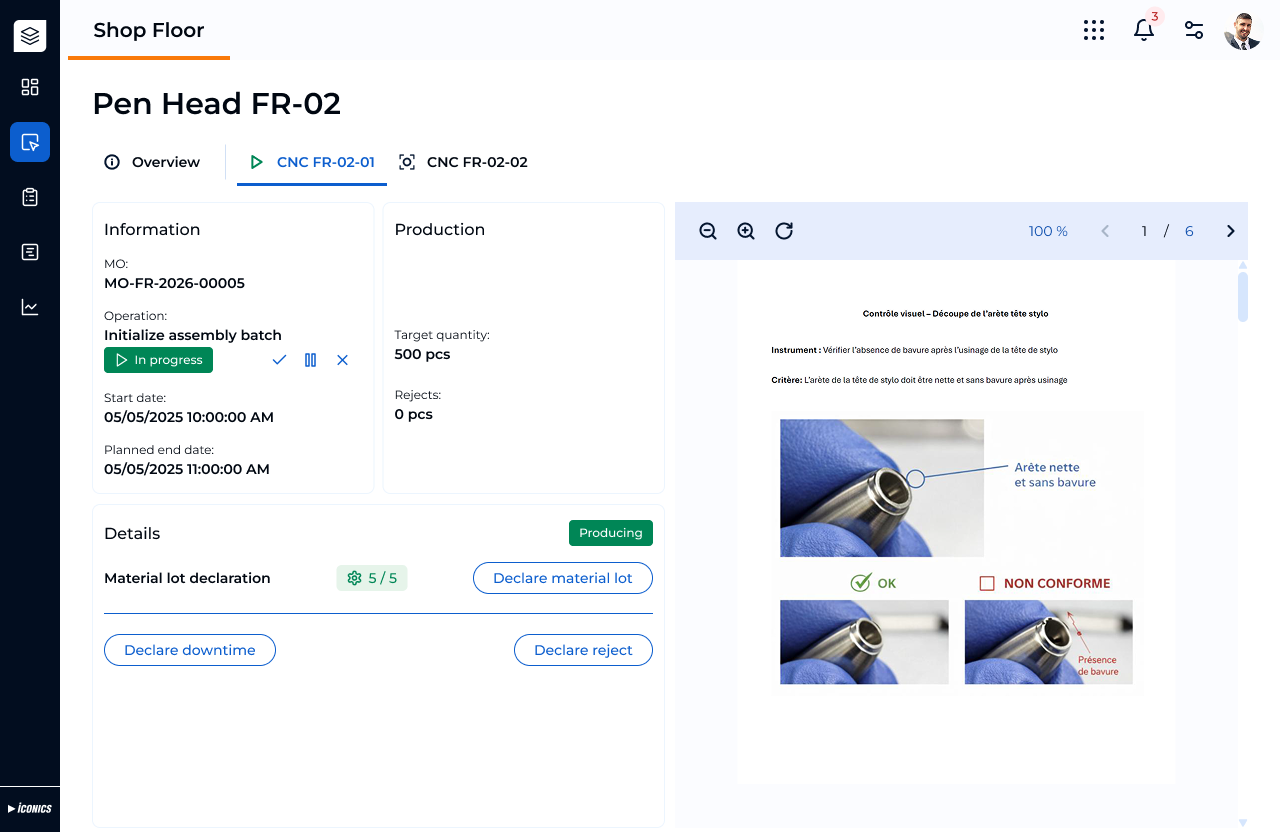Click the start date 05/05/2025 10:00:00 AM
The image size is (1280, 832).
tap(189, 417)
